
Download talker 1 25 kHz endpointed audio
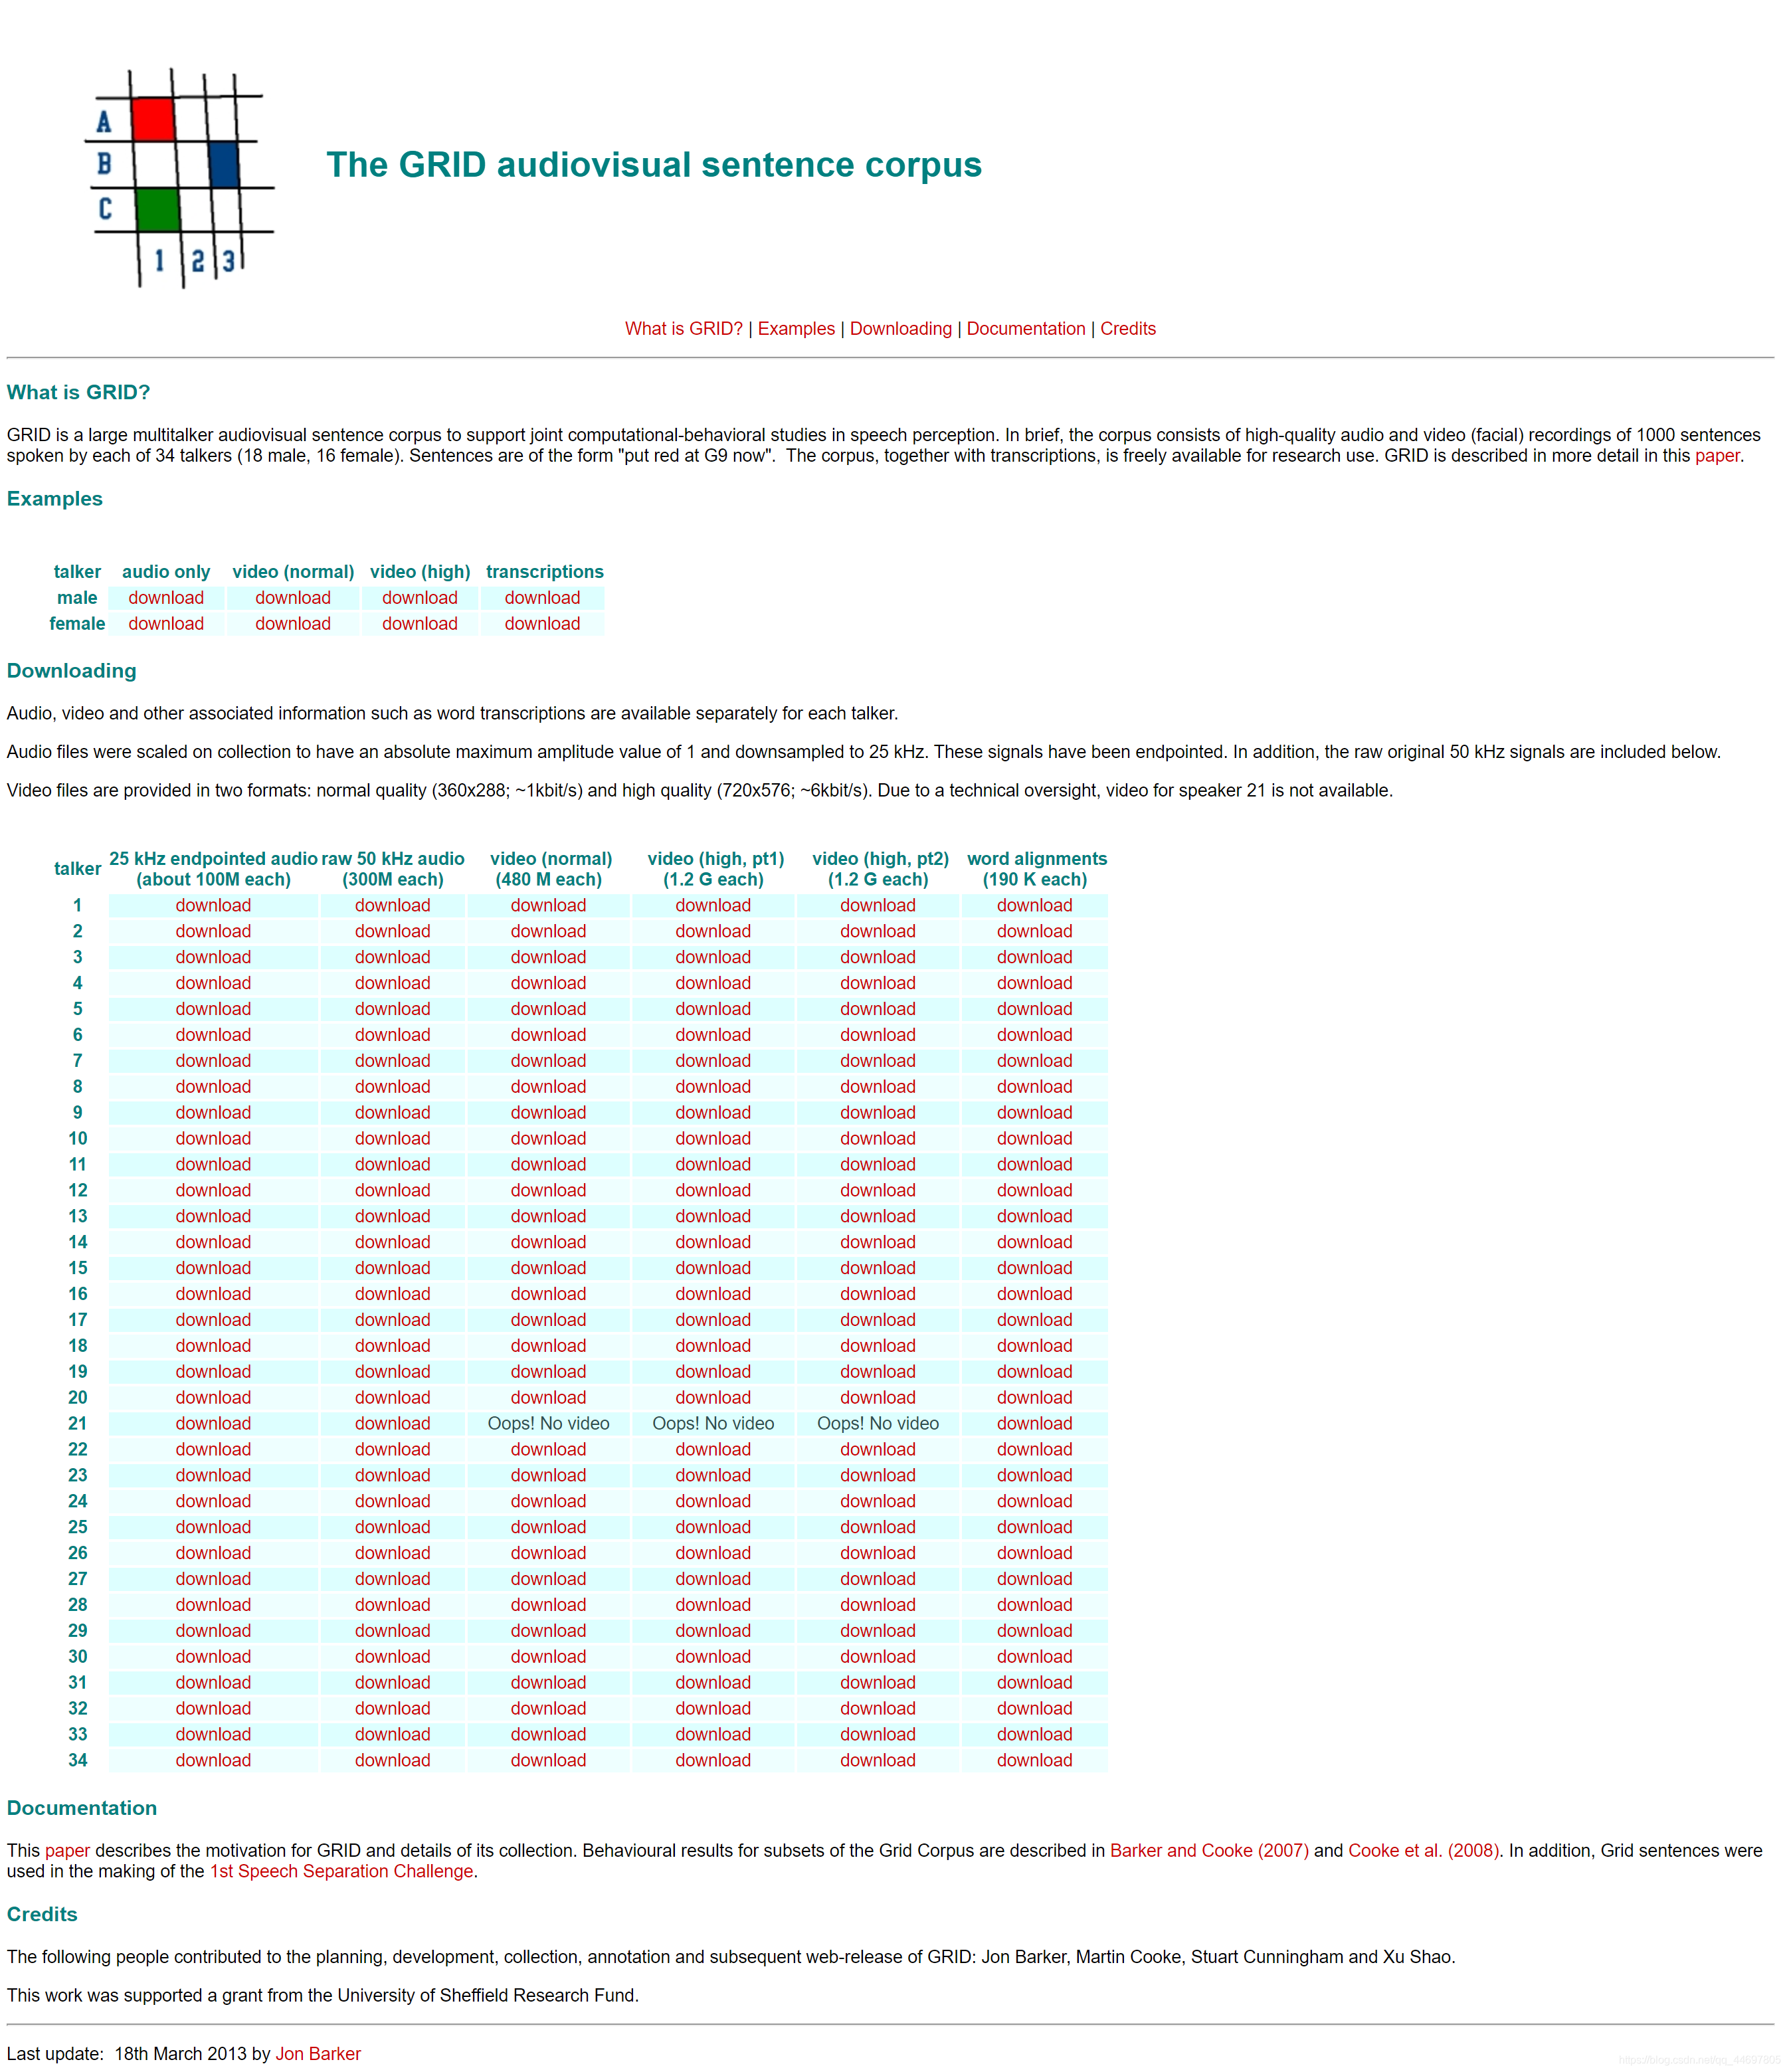(213, 905)
